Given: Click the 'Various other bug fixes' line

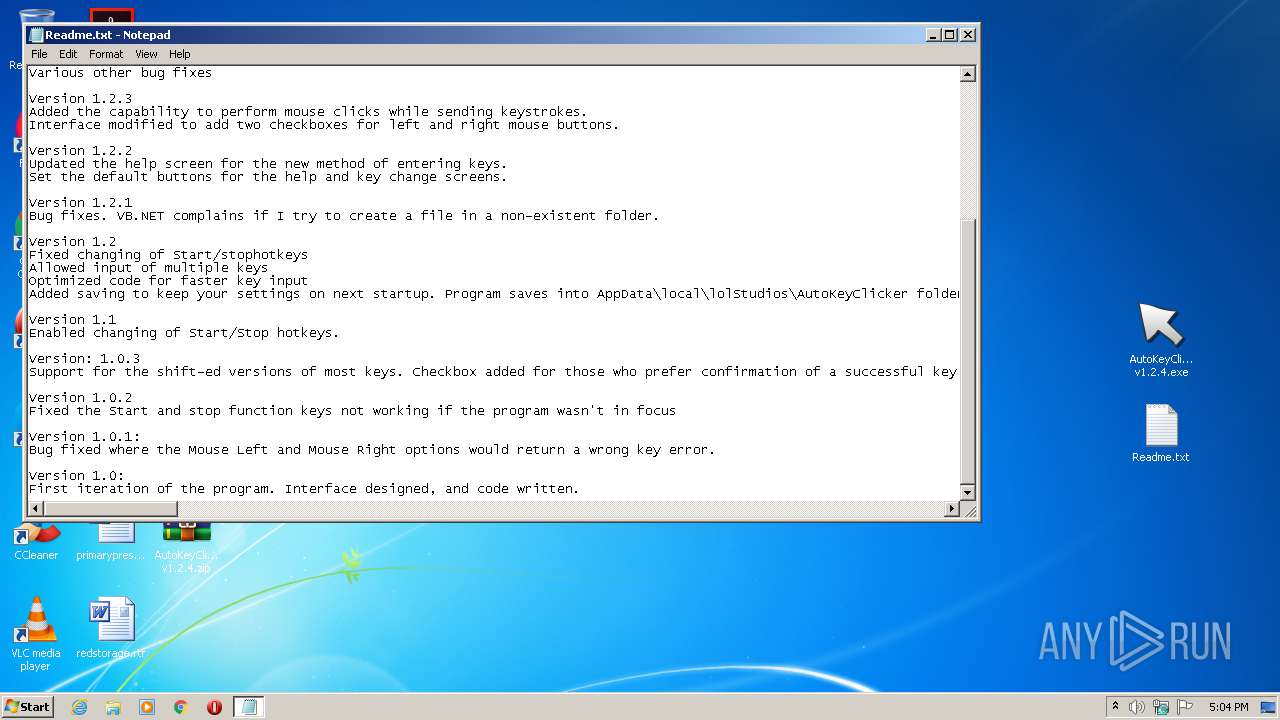Looking at the screenshot, I should 120,72.
